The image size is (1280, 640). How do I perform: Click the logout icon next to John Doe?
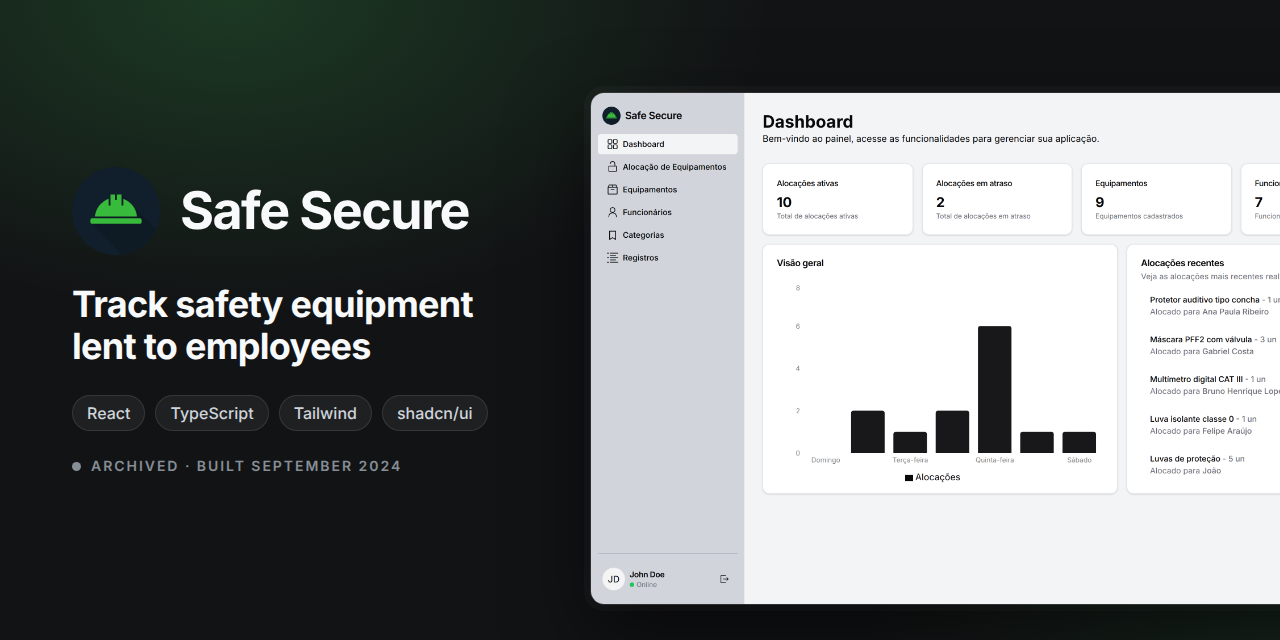point(724,579)
